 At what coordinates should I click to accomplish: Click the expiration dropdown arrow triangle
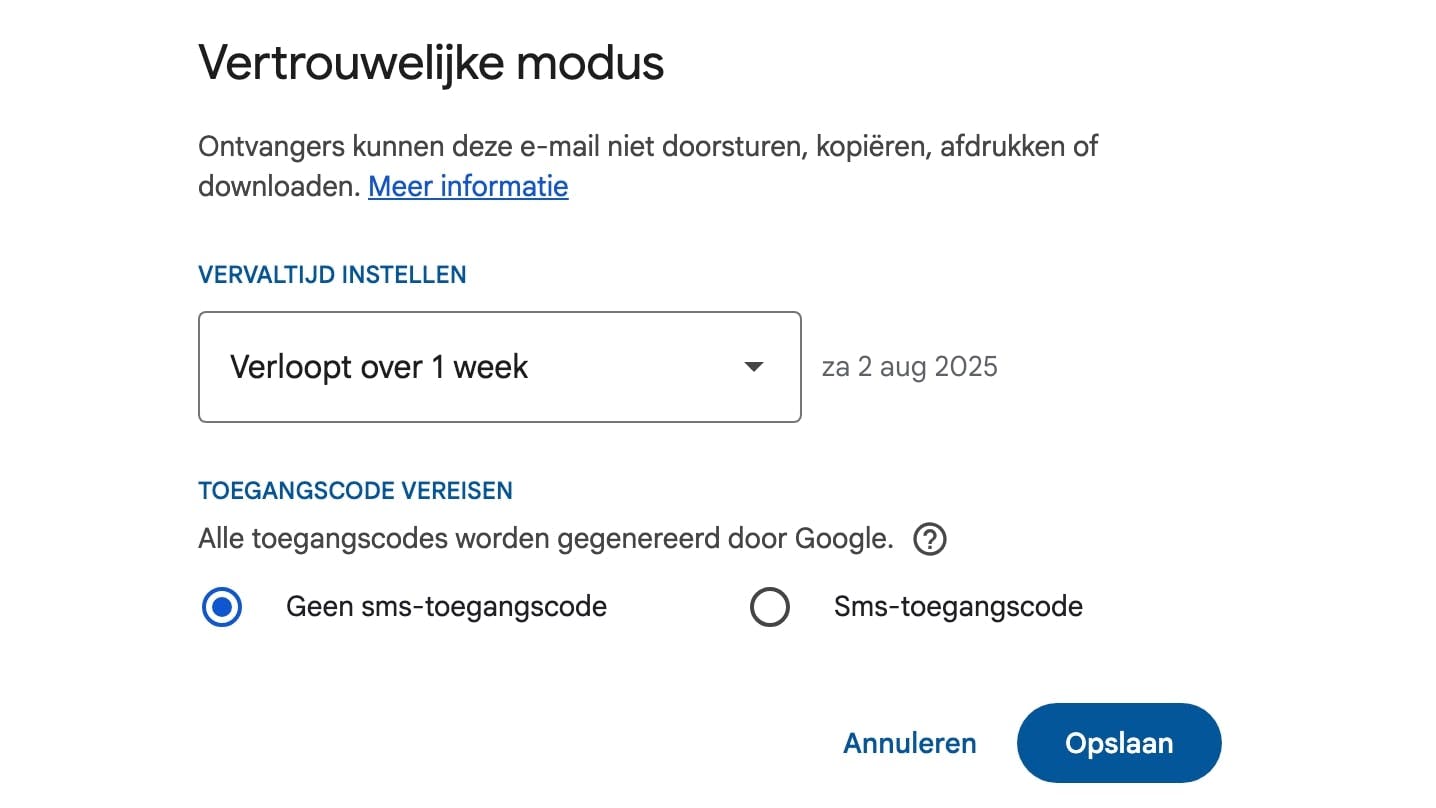pyautogui.click(x=754, y=367)
